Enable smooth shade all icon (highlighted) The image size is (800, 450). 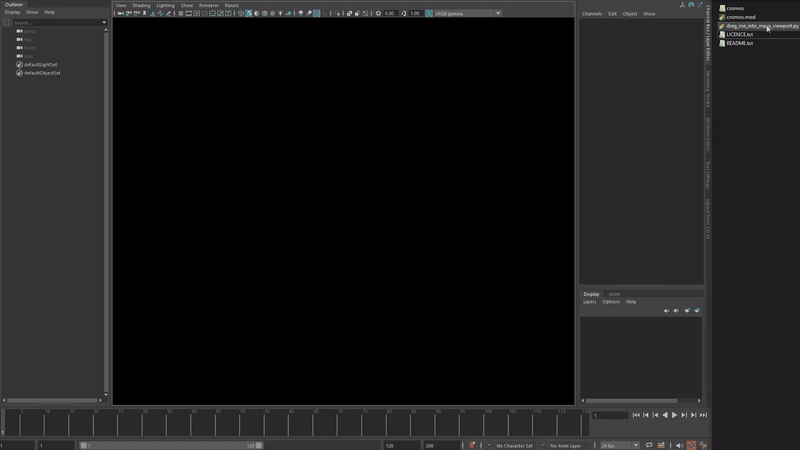(248, 13)
